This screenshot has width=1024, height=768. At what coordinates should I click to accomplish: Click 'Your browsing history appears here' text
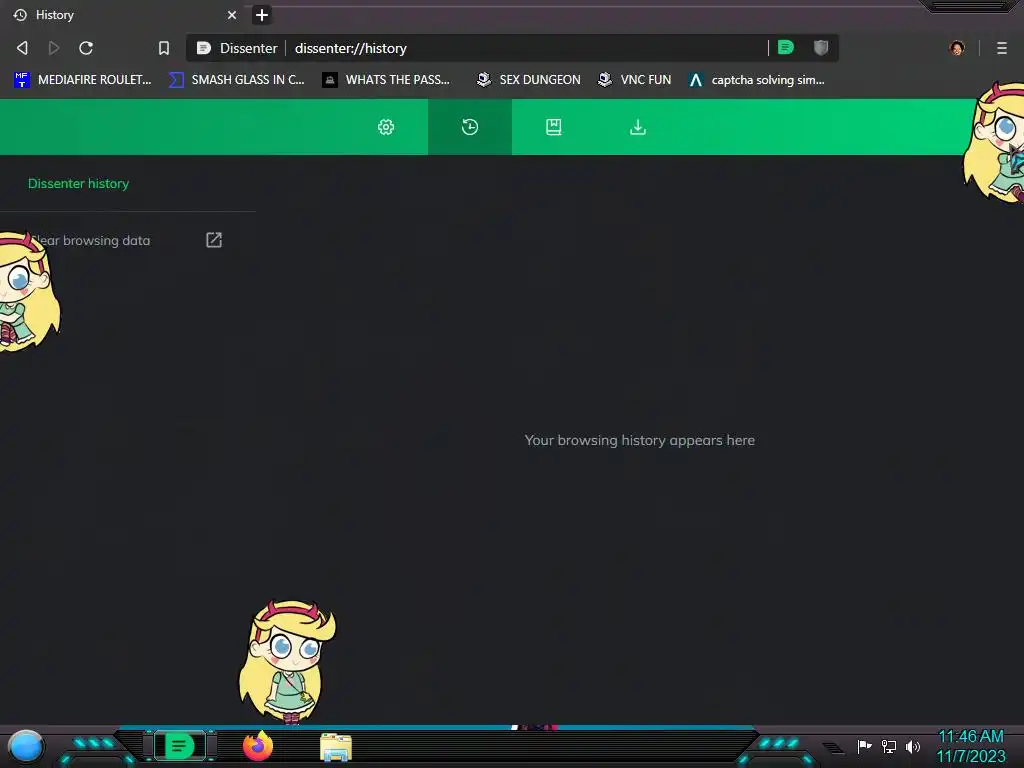[x=639, y=440]
